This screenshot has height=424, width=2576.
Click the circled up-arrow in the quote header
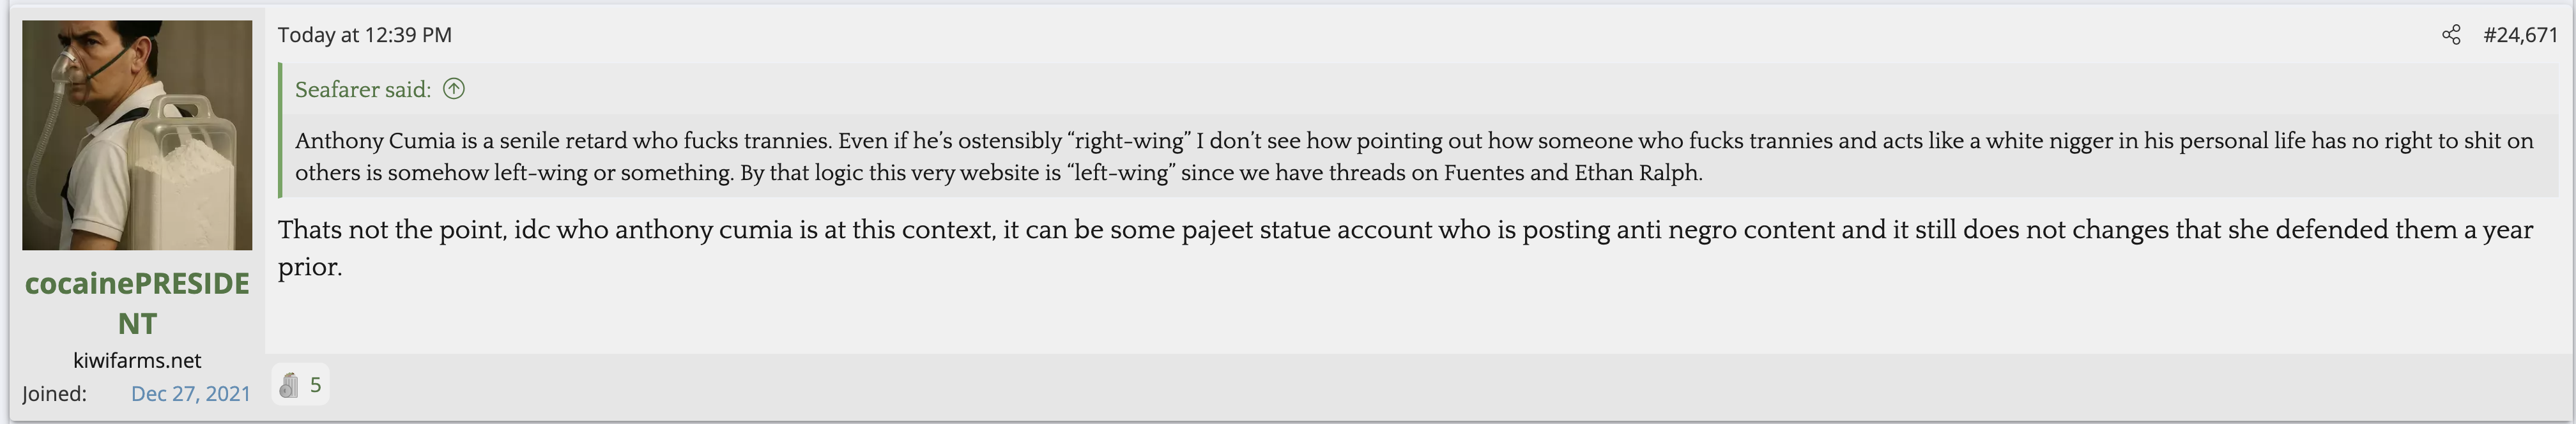tap(454, 89)
